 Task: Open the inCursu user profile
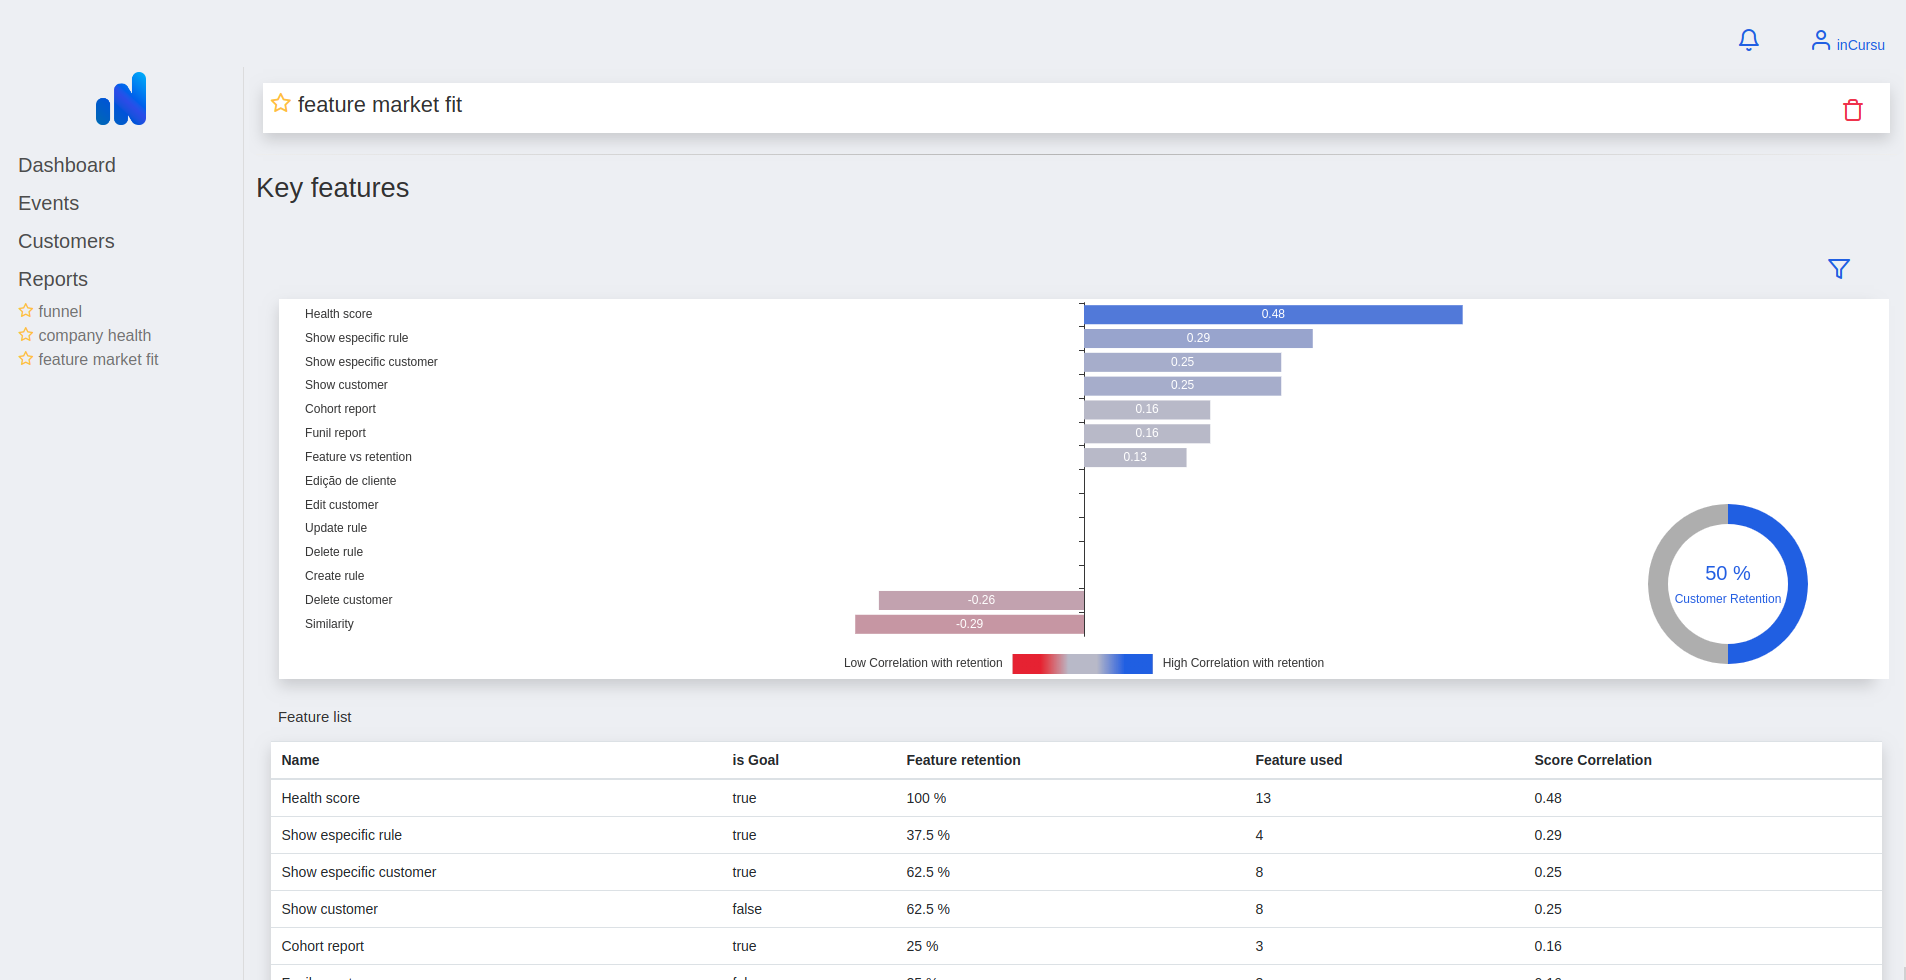(1847, 42)
